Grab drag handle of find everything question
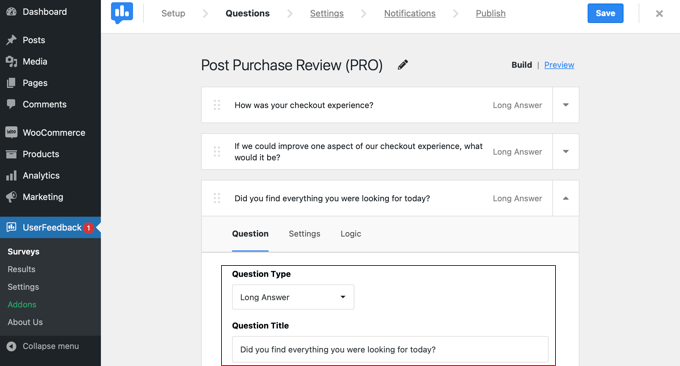The height and width of the screenshot is (366, 680). [x=217, y=198]
